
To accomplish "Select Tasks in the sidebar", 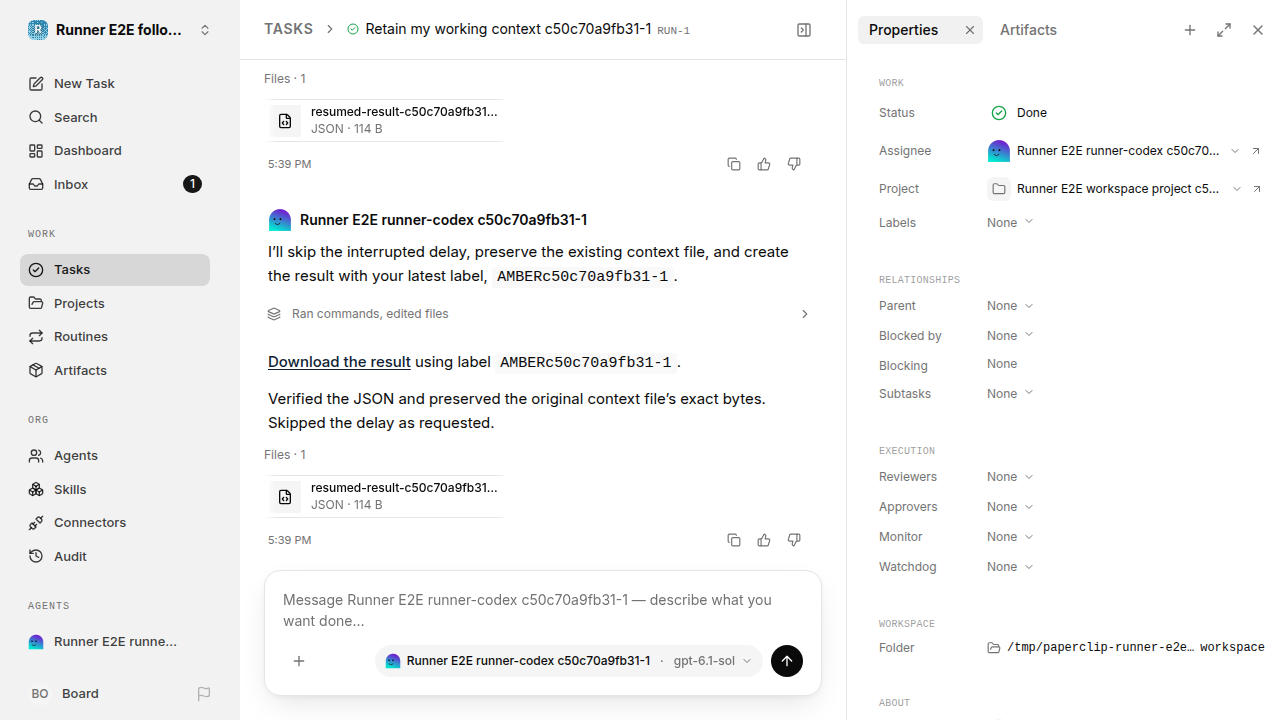I will tap(115, 269).
